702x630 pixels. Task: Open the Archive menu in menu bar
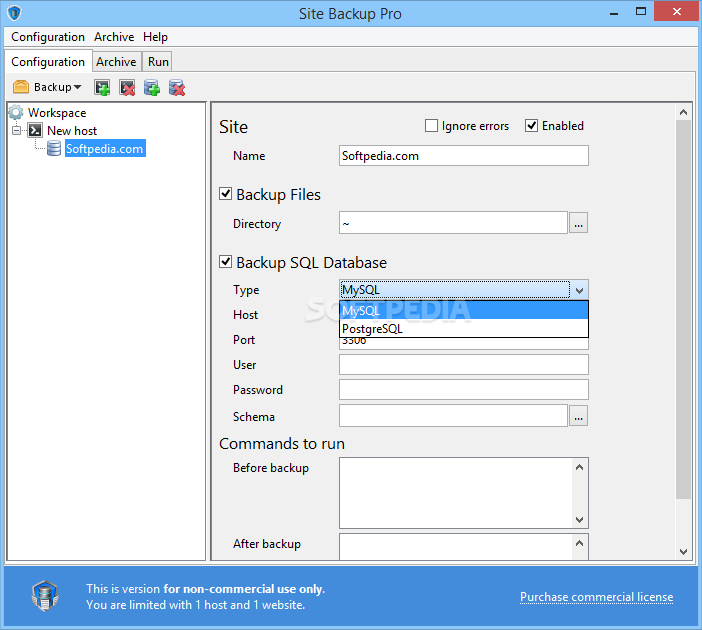tap(114, 37)
